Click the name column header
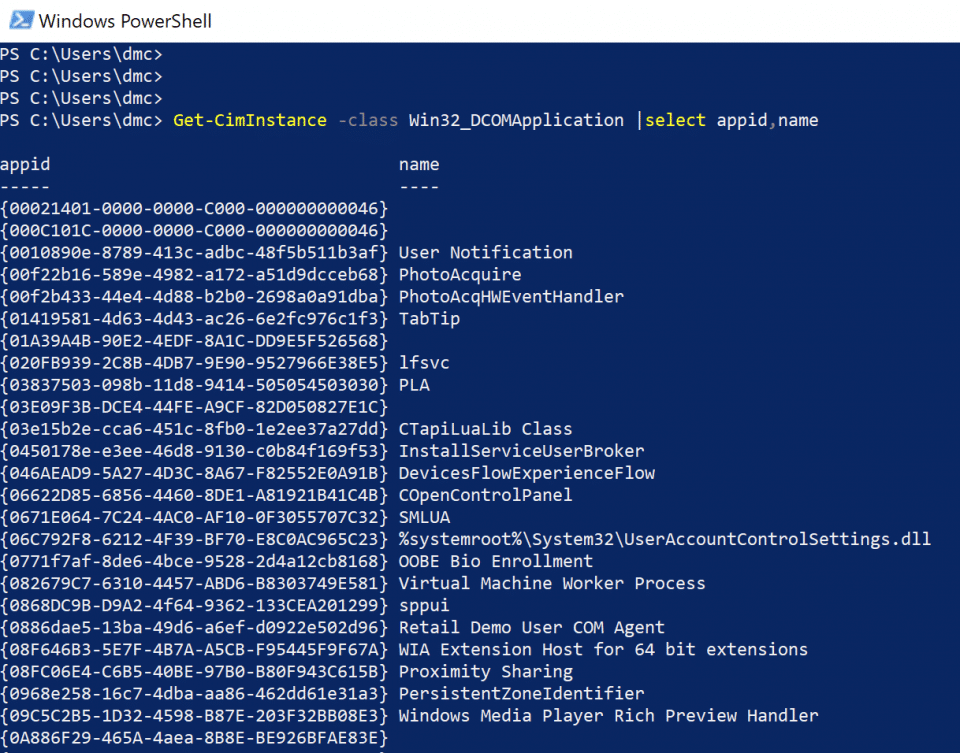The image size is (960, 753). pos(419,165)
